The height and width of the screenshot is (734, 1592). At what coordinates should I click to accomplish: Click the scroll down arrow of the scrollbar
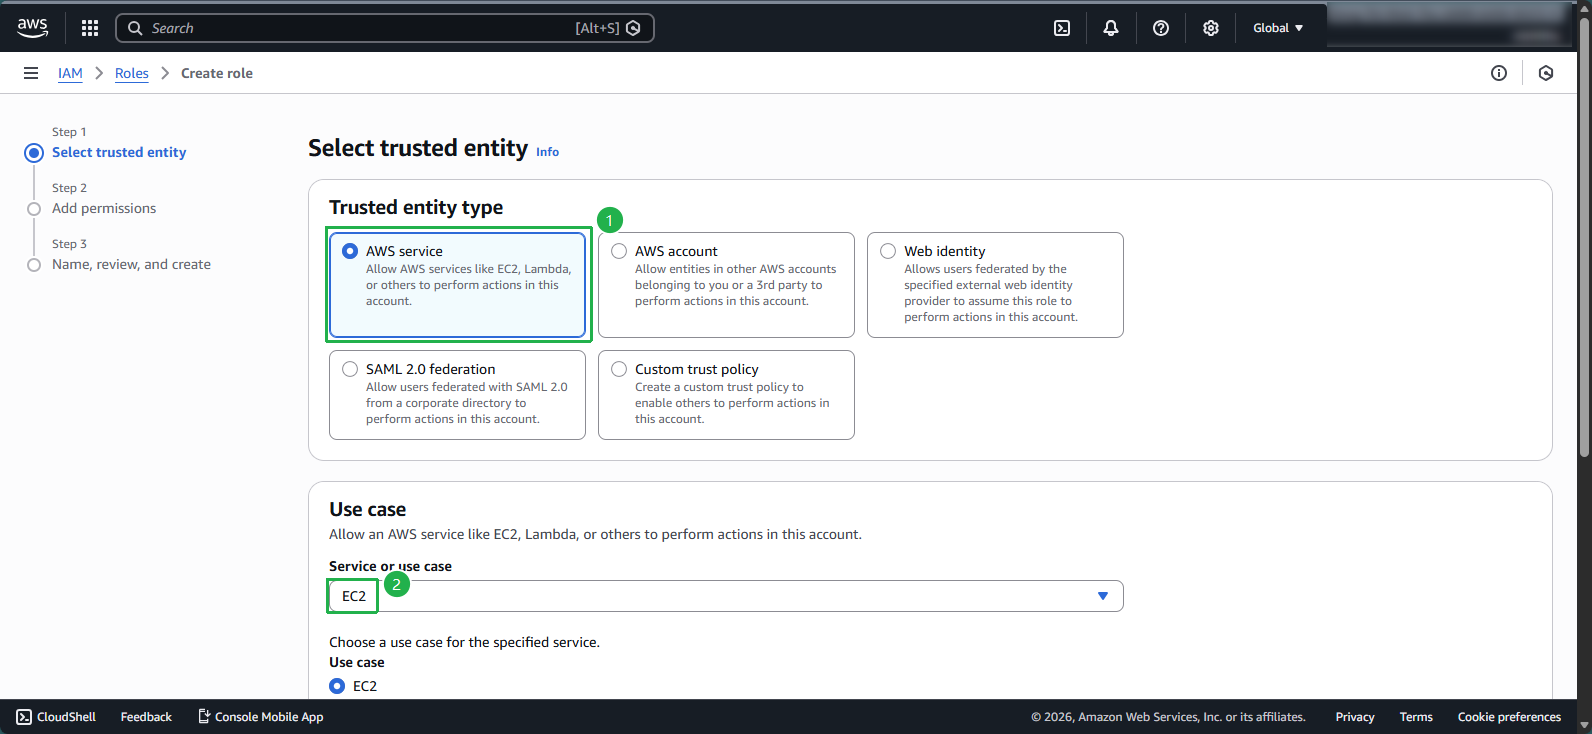(x=1583, y=725)
